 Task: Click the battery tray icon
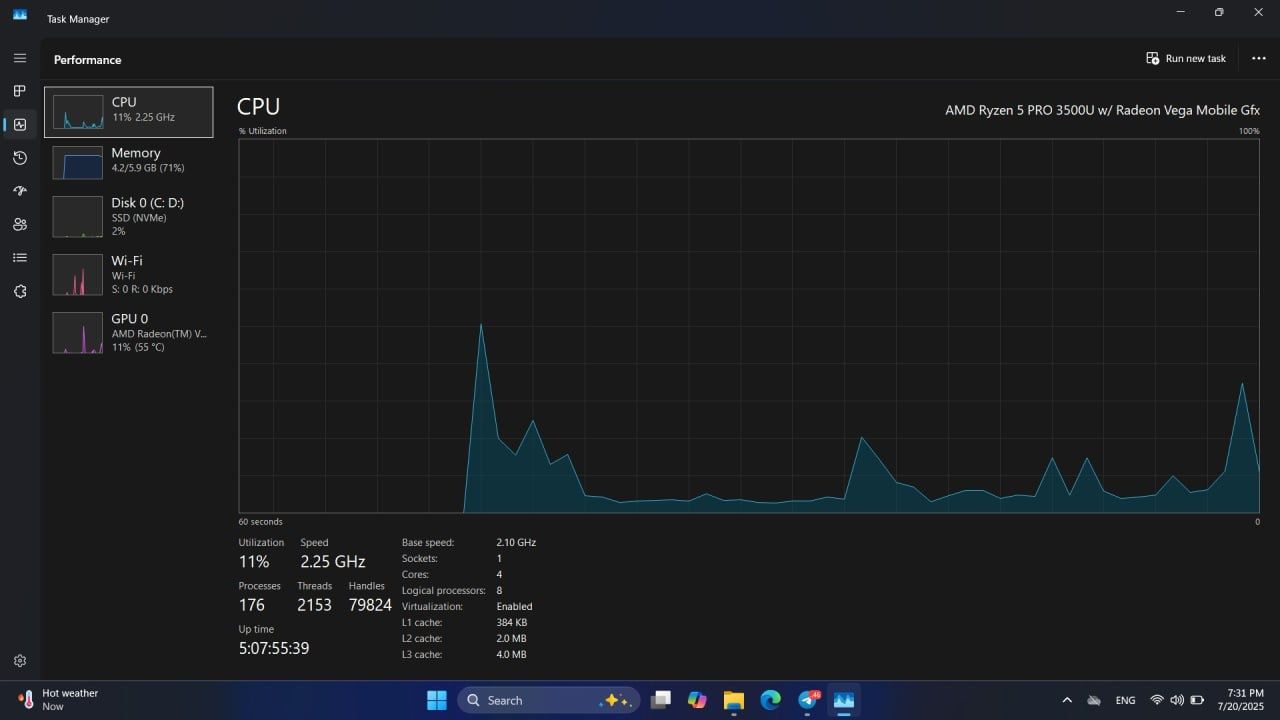pyautogui.click(x=1197, y=700)
